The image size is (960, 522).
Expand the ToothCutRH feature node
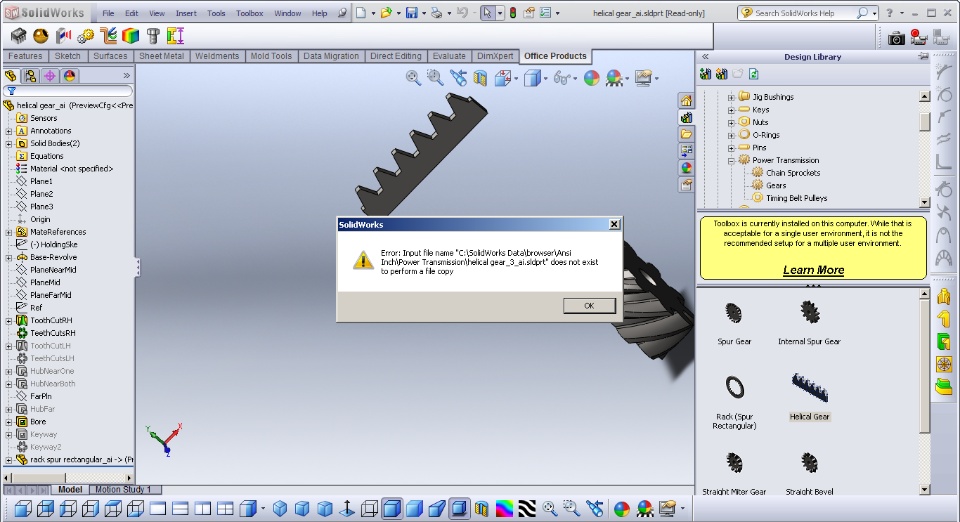click(x=9, y=321)
